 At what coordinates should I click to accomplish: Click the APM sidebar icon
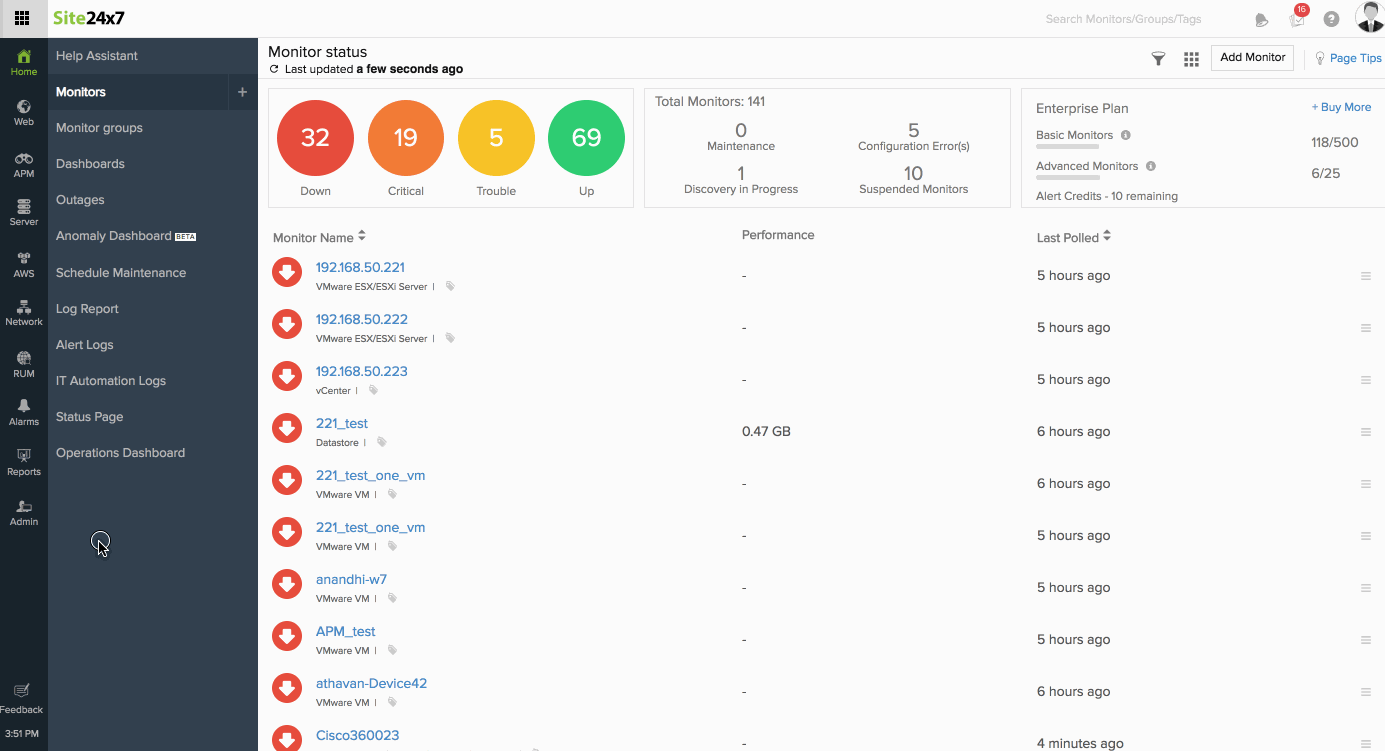click(x=24, y=164)
